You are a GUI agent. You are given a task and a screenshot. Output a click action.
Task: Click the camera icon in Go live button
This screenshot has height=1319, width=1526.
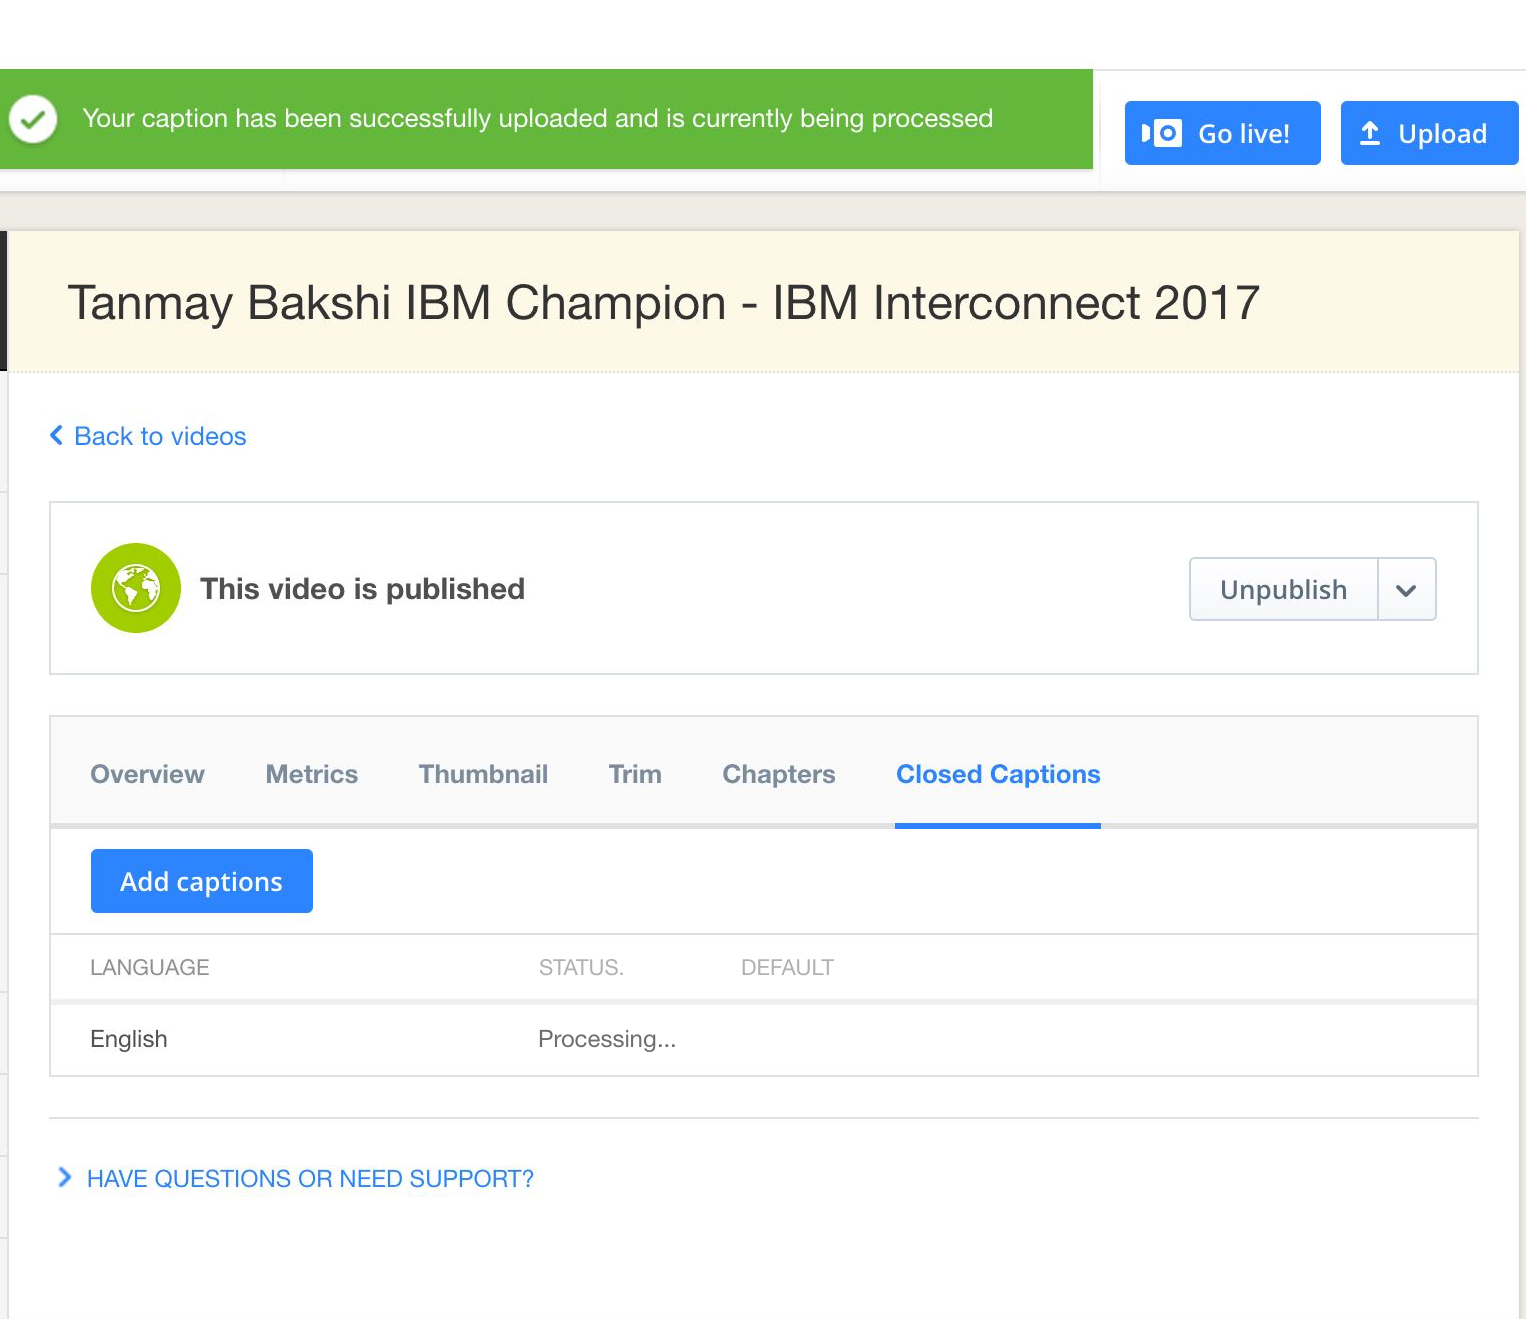click(x=1162, y=133)
